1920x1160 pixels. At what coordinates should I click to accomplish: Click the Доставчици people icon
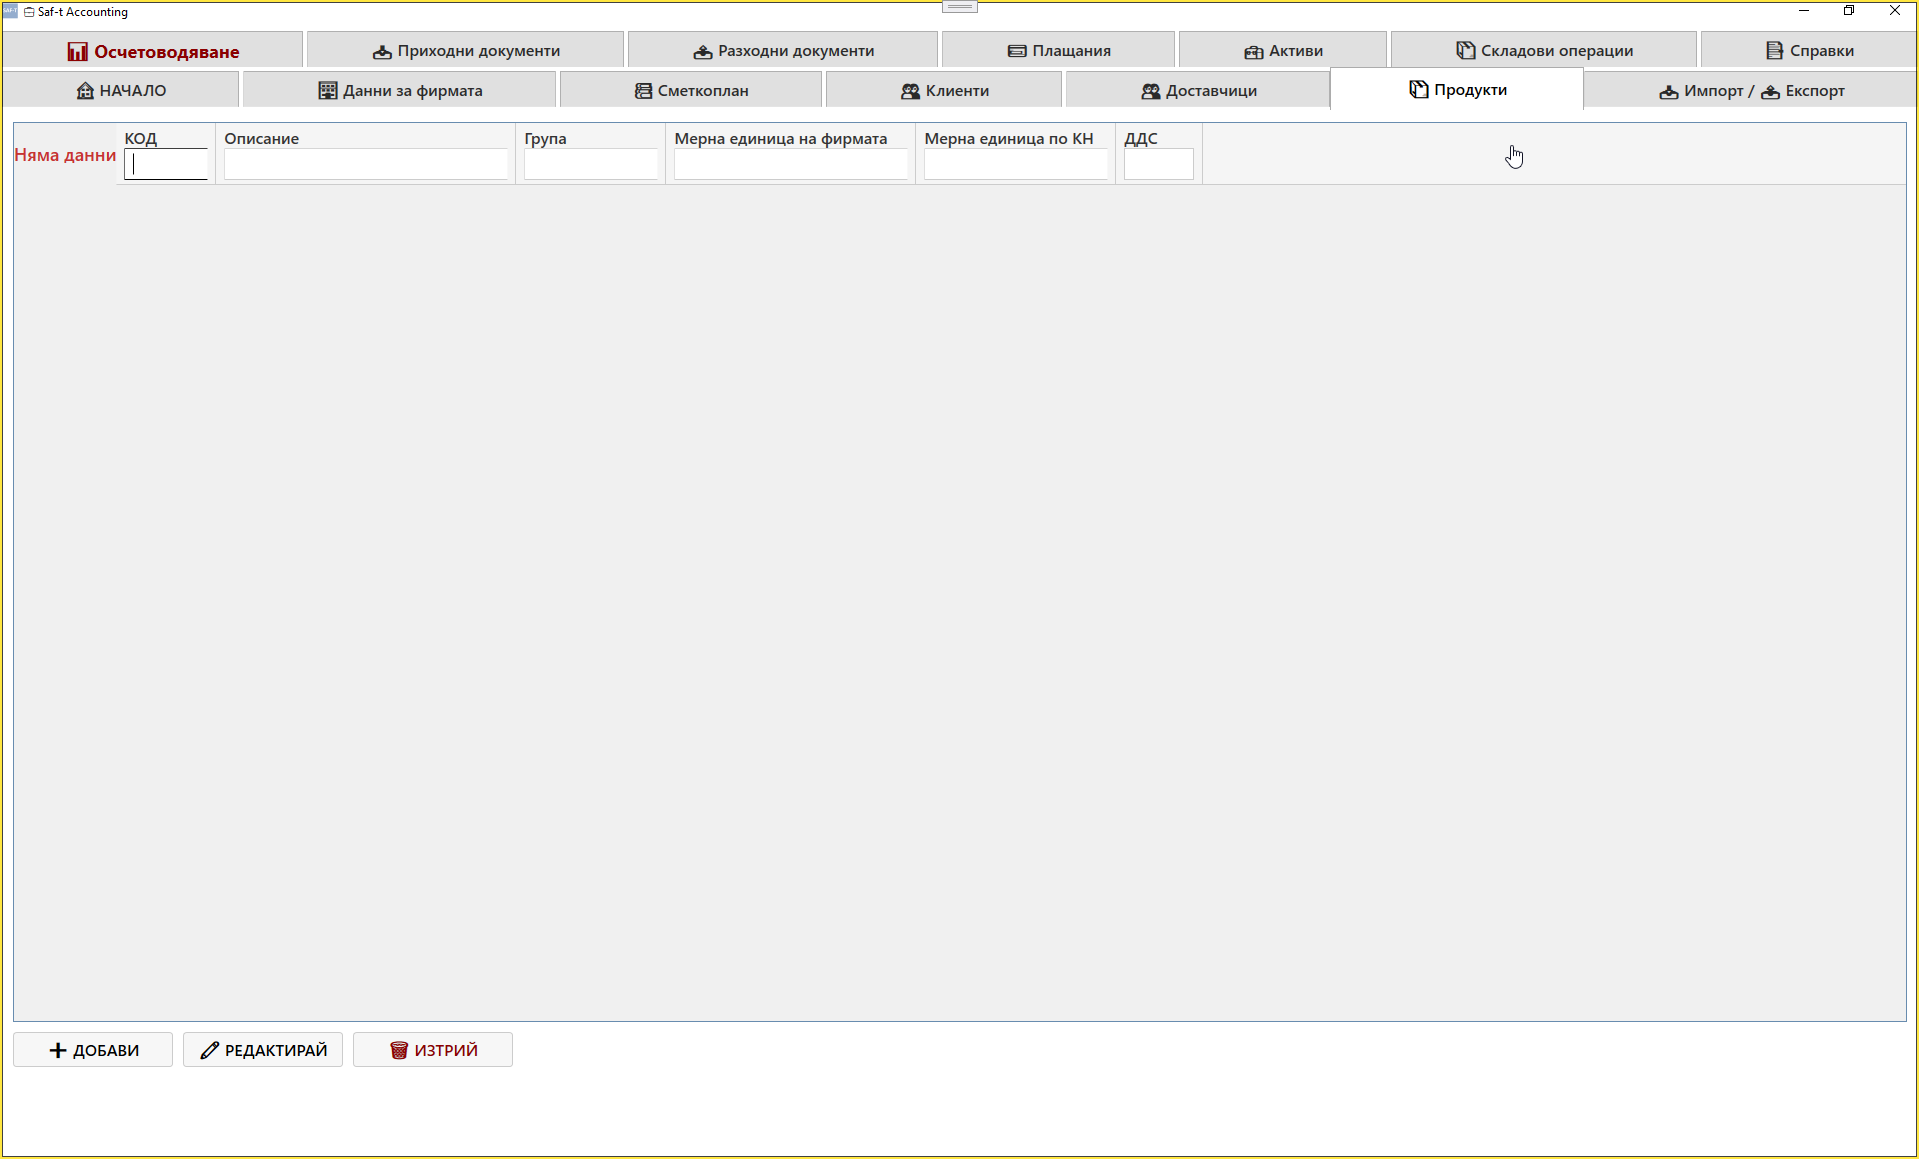click(x=1151, y=91)
